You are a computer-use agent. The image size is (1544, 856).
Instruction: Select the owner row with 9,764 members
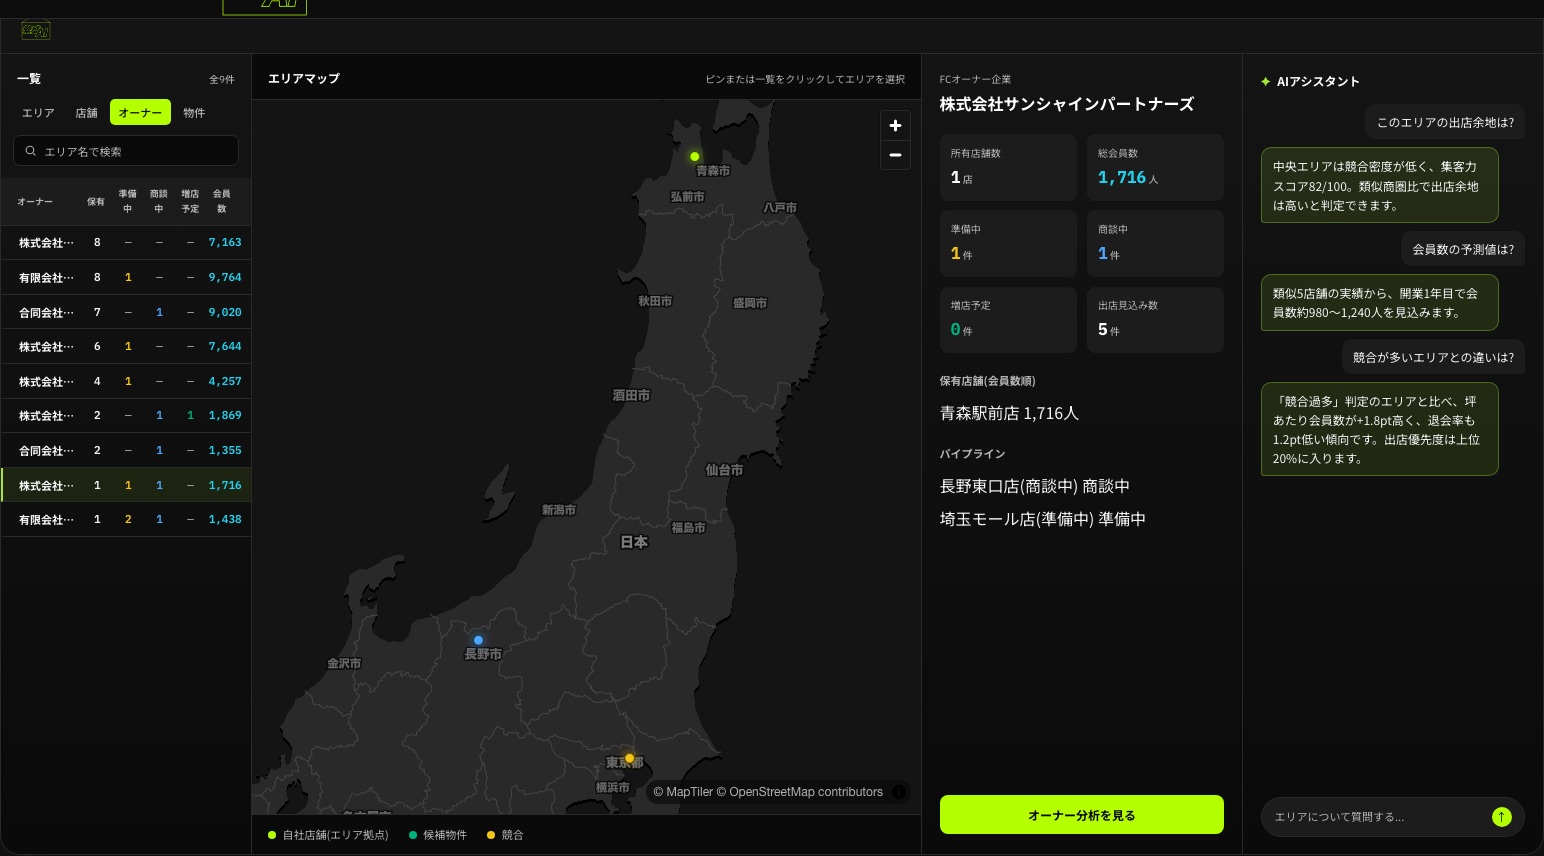pos(126,278)
